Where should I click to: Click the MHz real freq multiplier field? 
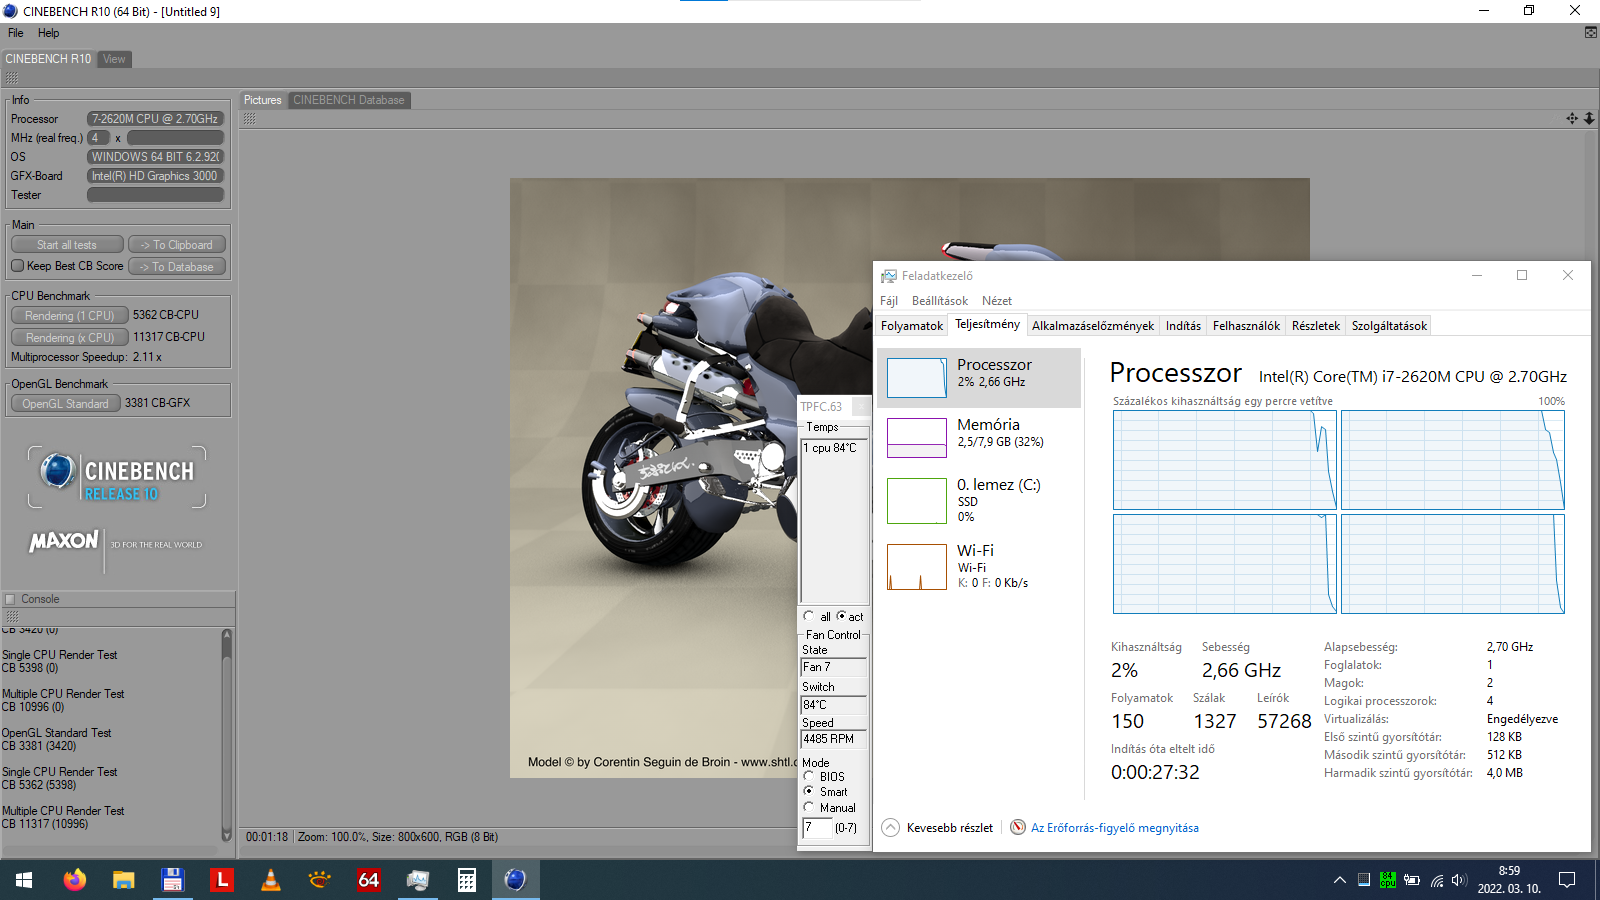click(98, 138)
